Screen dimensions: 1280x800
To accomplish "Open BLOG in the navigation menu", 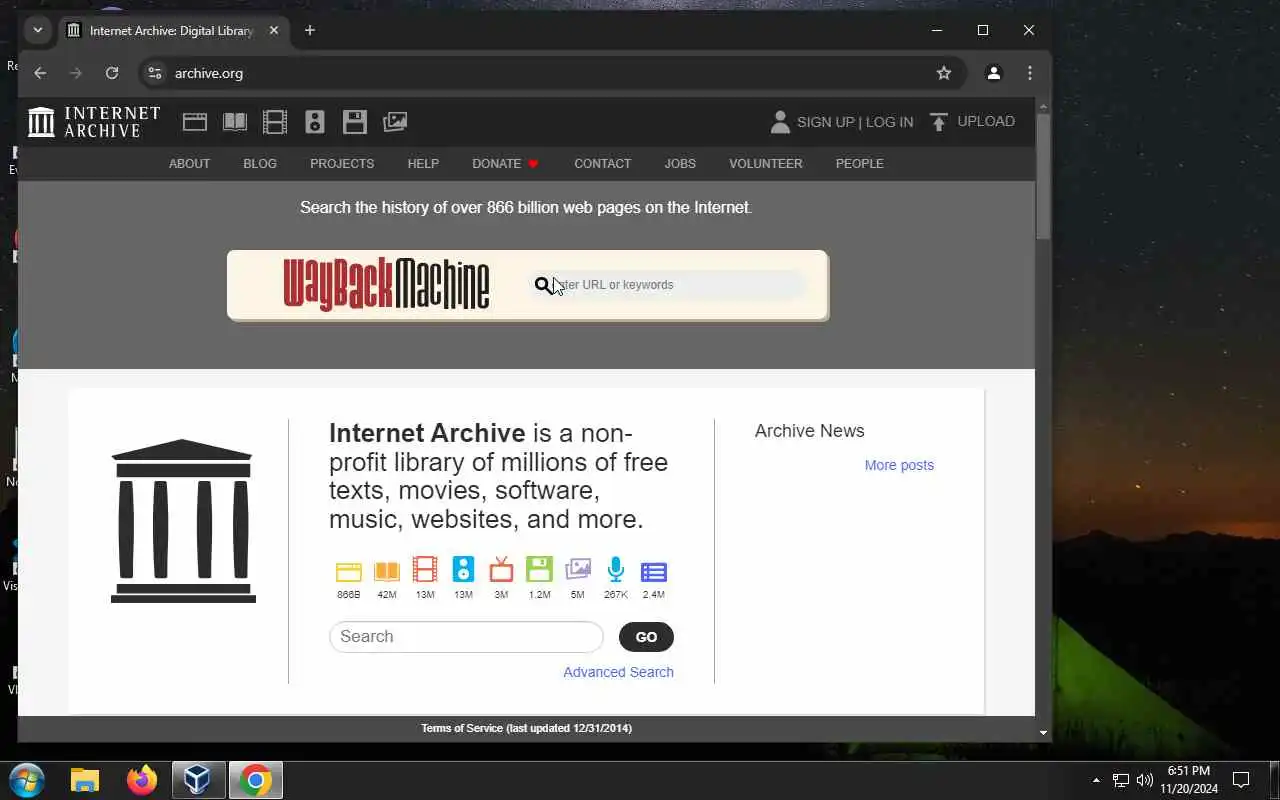I will 260,164.
